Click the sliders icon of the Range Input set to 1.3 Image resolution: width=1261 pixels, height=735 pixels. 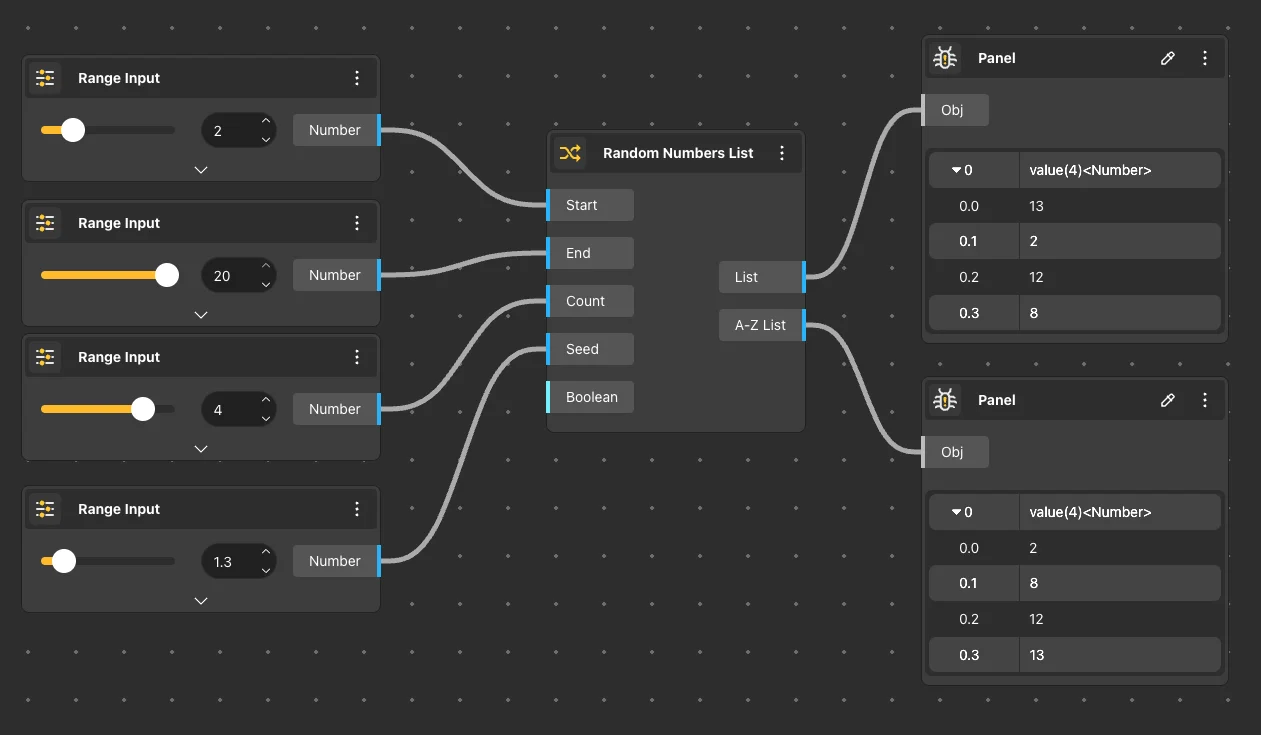click(x=45, y=509)
